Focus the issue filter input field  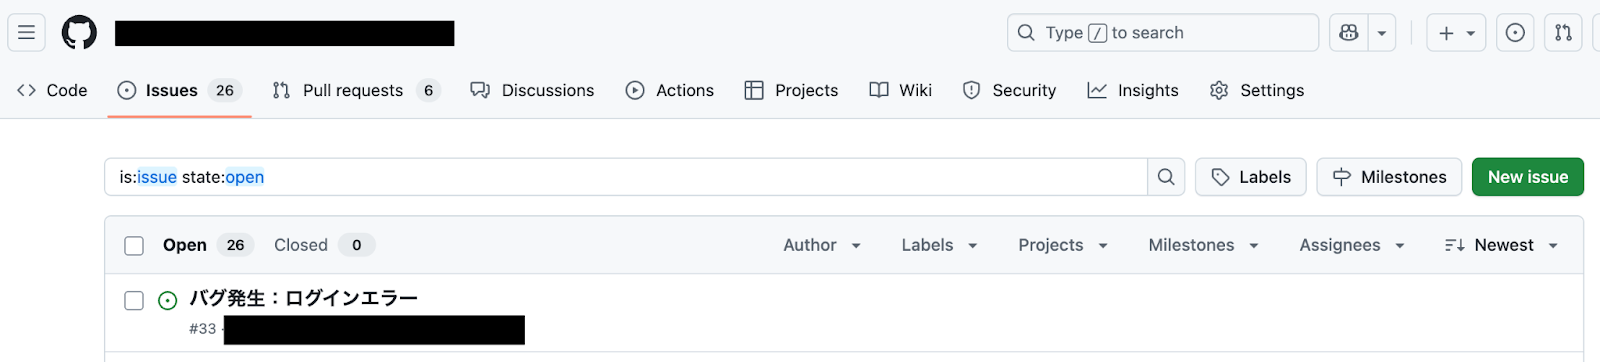pos(626,177)
